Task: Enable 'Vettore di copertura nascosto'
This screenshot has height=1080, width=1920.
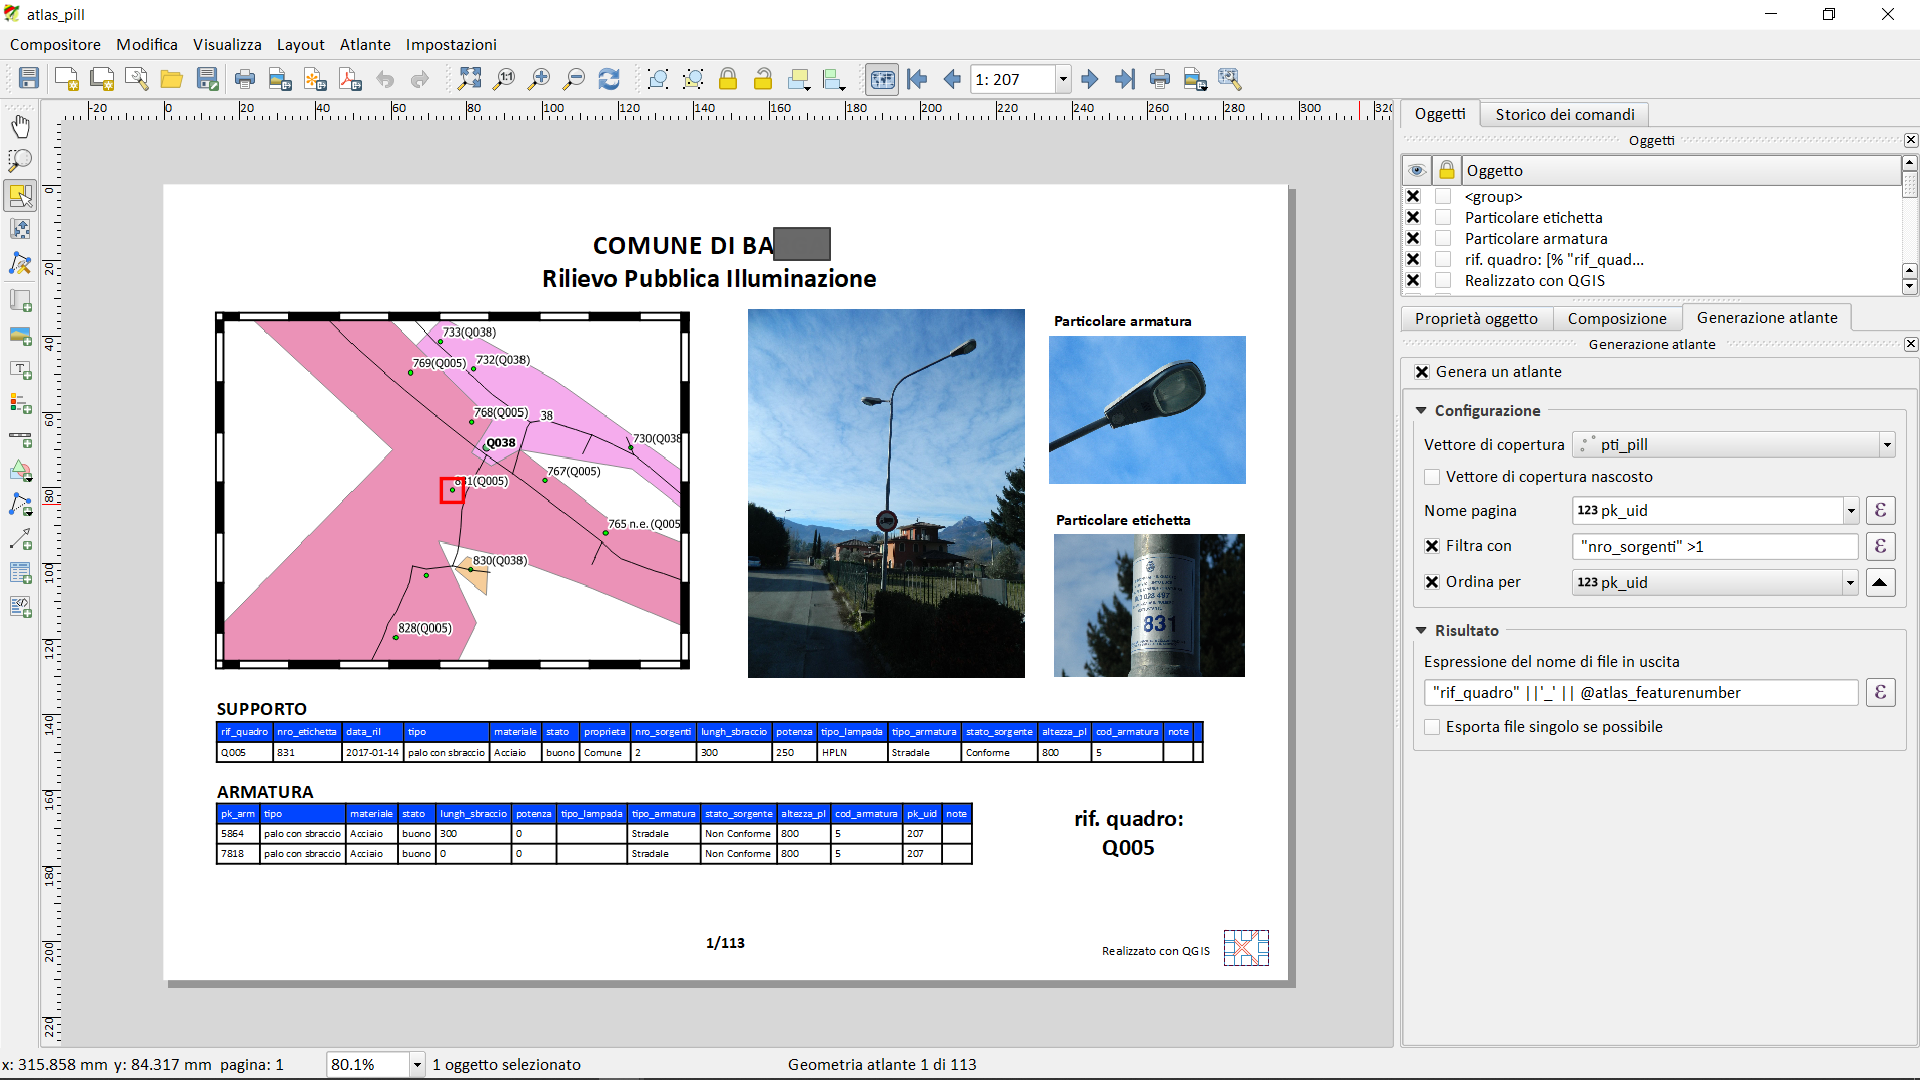Action: click(x=1432, y=477)
